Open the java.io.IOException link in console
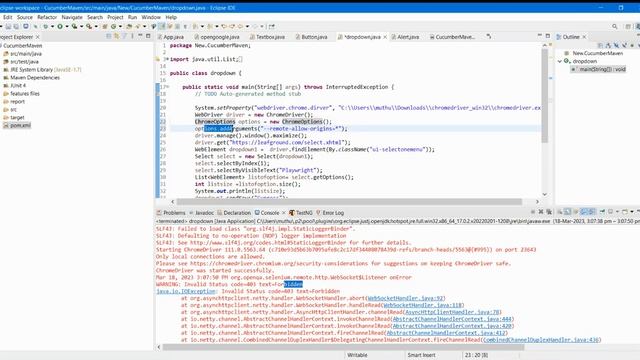Screen dimensions: 640x360 click(186, 291)
